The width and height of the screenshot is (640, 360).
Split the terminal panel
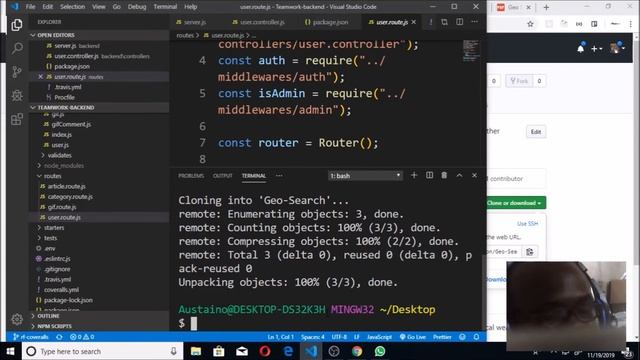click(429, 175)
